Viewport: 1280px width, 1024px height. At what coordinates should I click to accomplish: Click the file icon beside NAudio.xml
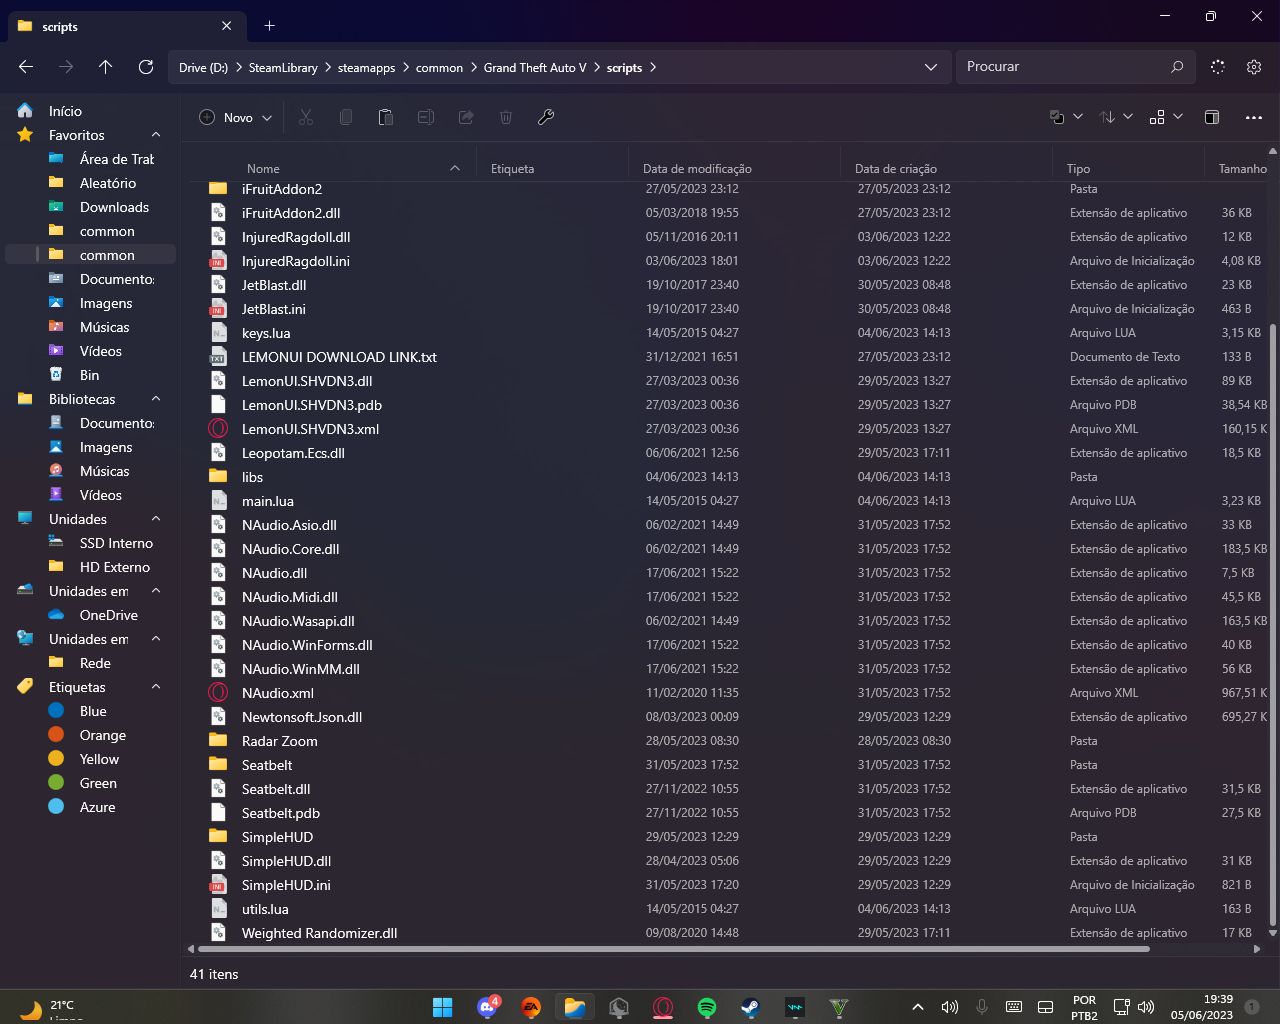click(218, 693)
